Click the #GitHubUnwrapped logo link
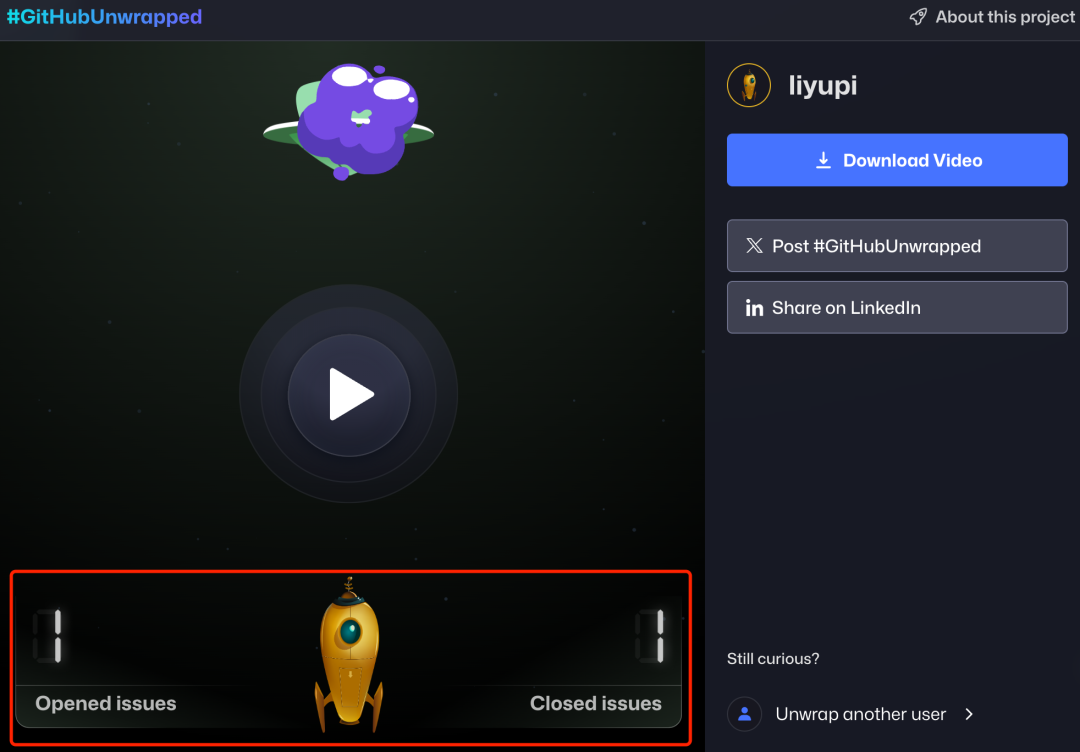 [x=105, y=17]
